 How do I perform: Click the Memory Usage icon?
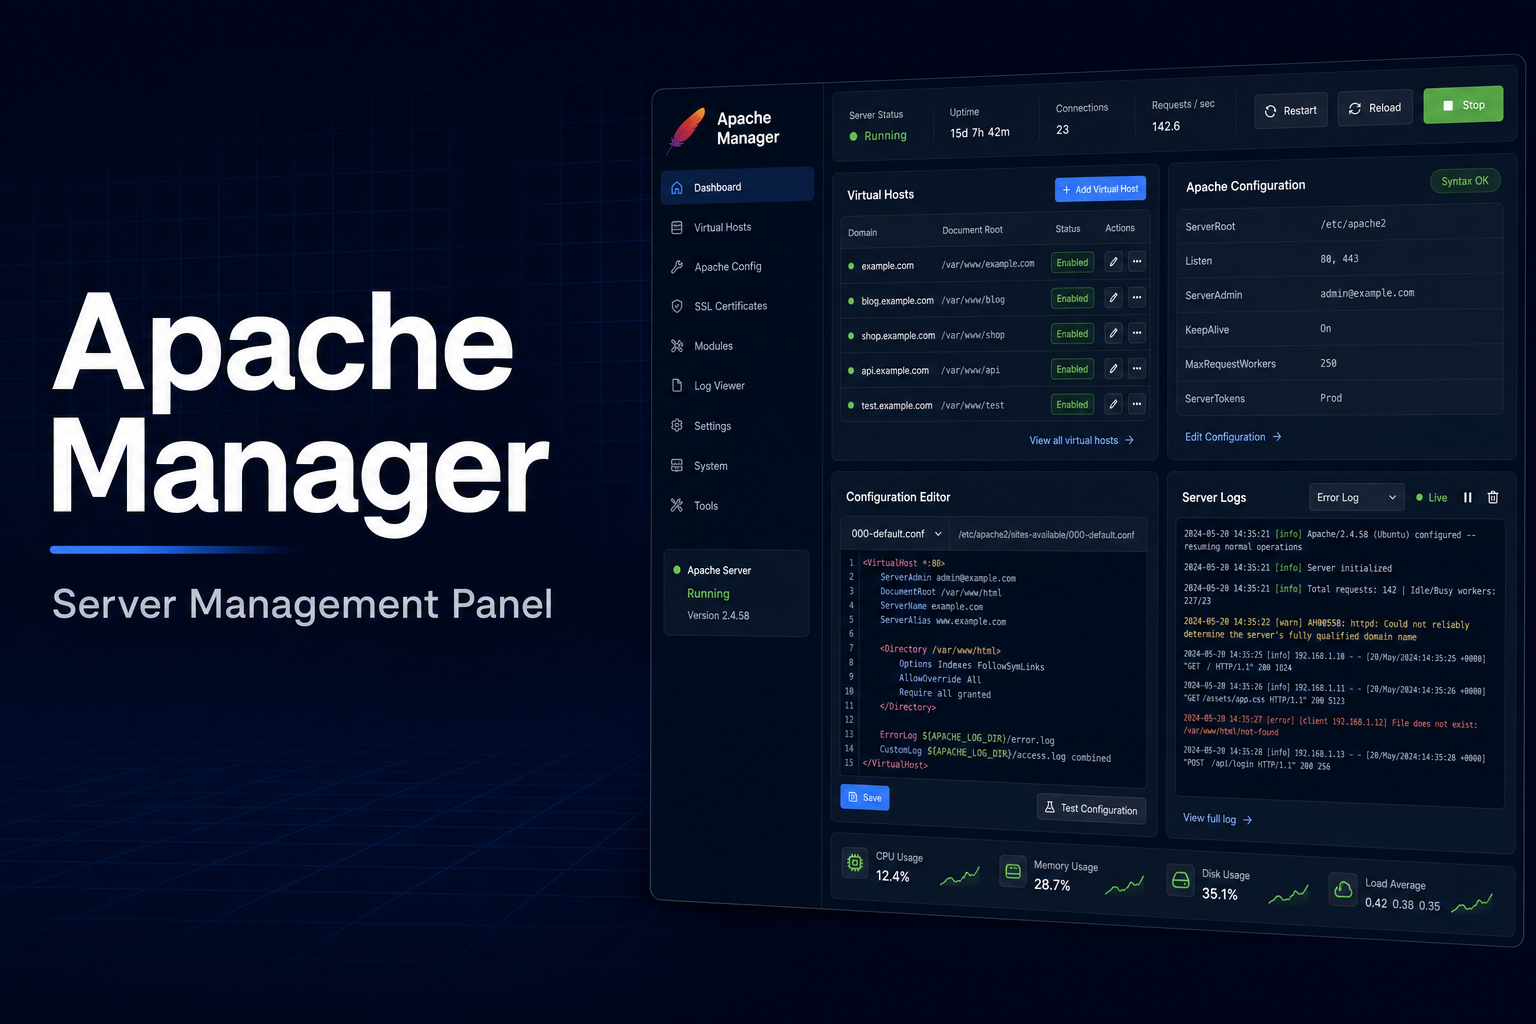tap(1013, 871)
